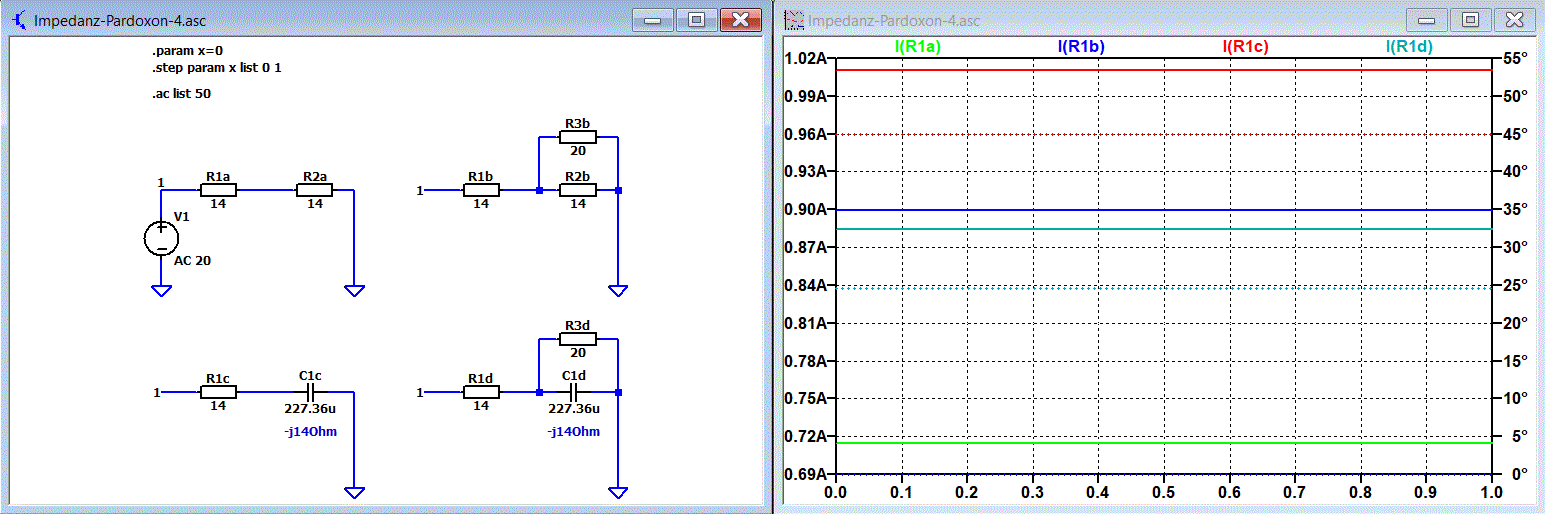1545x514 pixels.
Task: Click the -j14Ohm comment under C1d
Action: click(574, 432)
